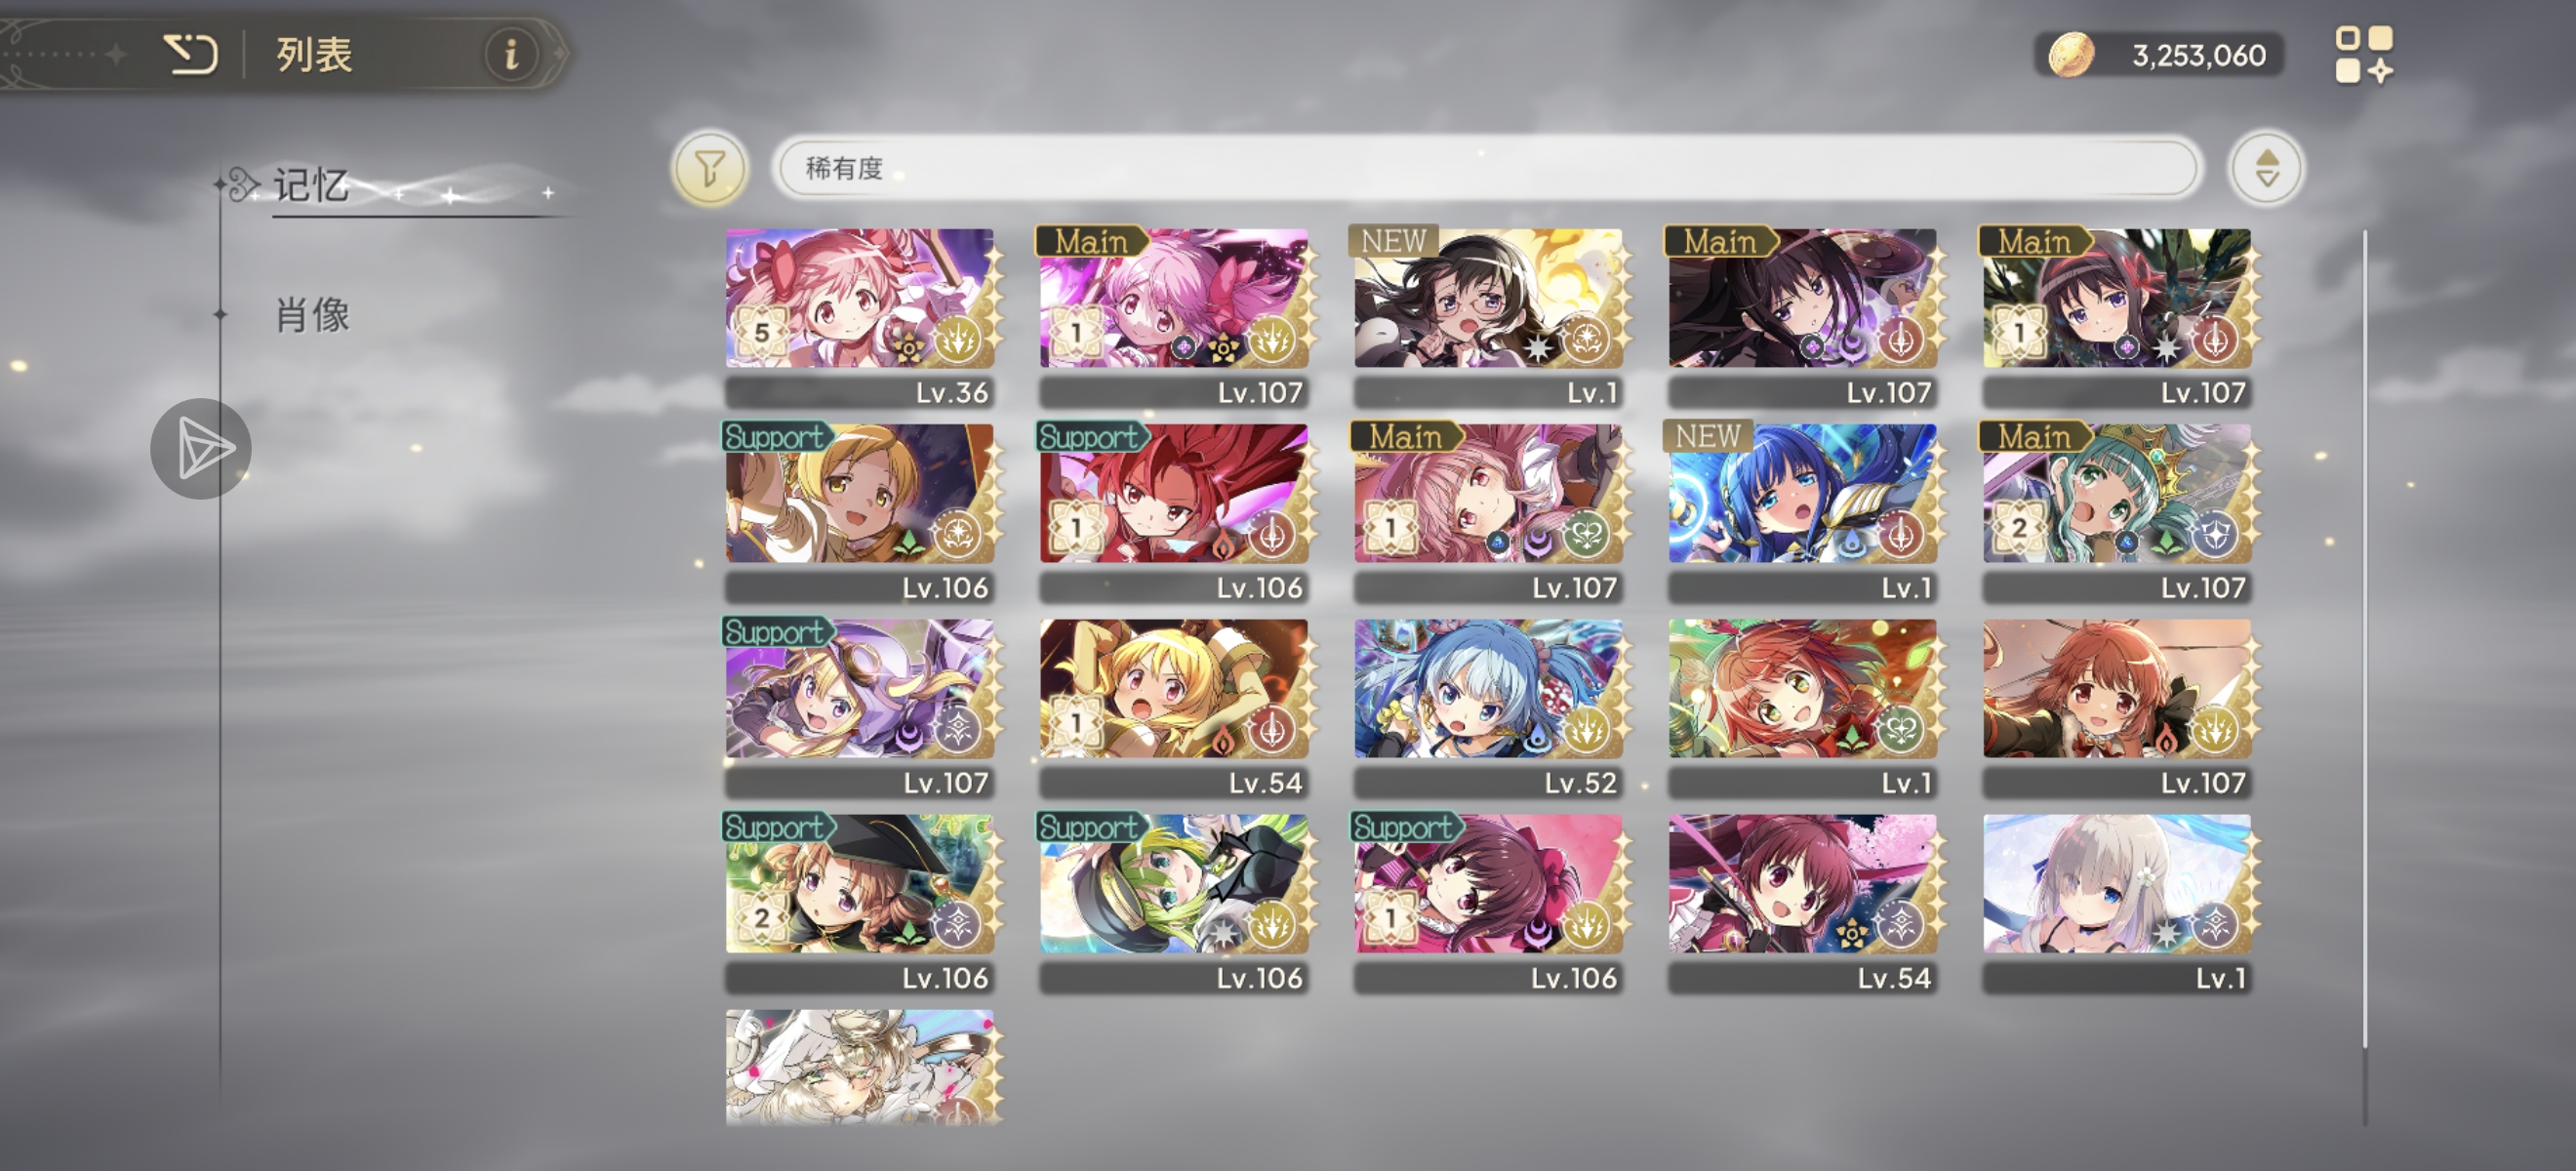The image size is (2576, 1171).
Task: Select the partially visible blonde card at bottom
Action: pos(860,1067)
